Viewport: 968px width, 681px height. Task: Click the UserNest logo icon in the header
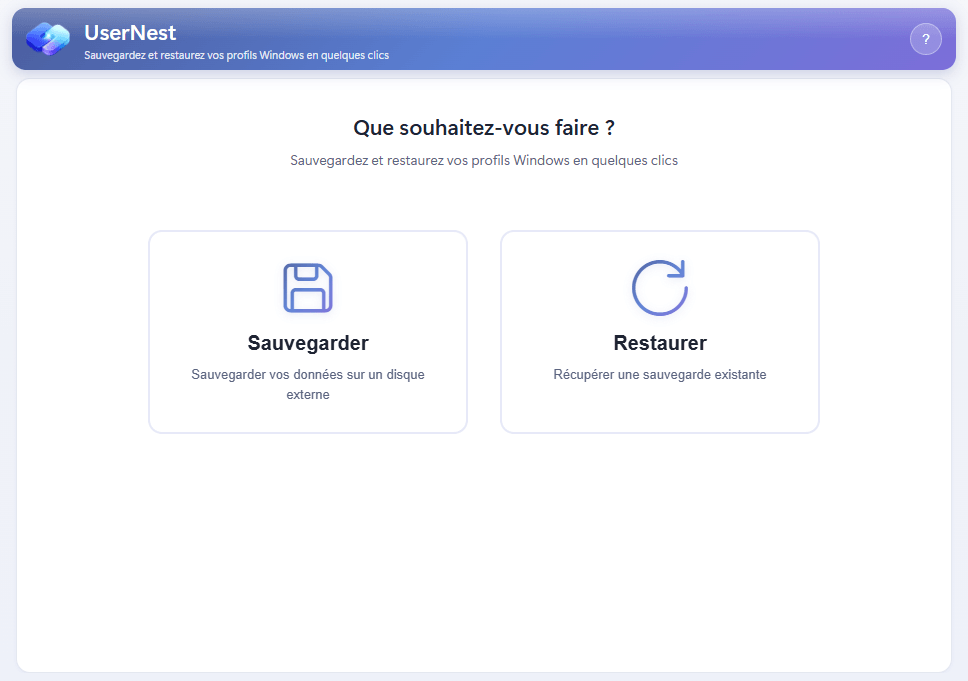(47, 39)
